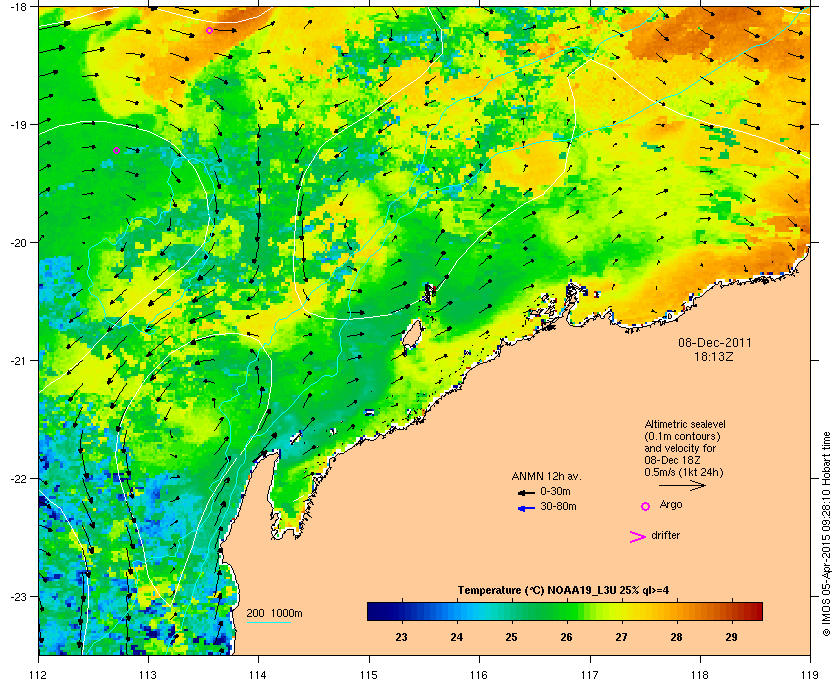
Task: Click the 'drifter' legend label
Action: point(665,535)
